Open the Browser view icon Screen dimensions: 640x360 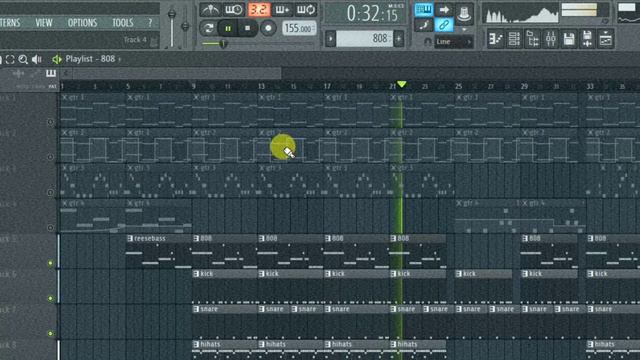[x=533, y=39]
